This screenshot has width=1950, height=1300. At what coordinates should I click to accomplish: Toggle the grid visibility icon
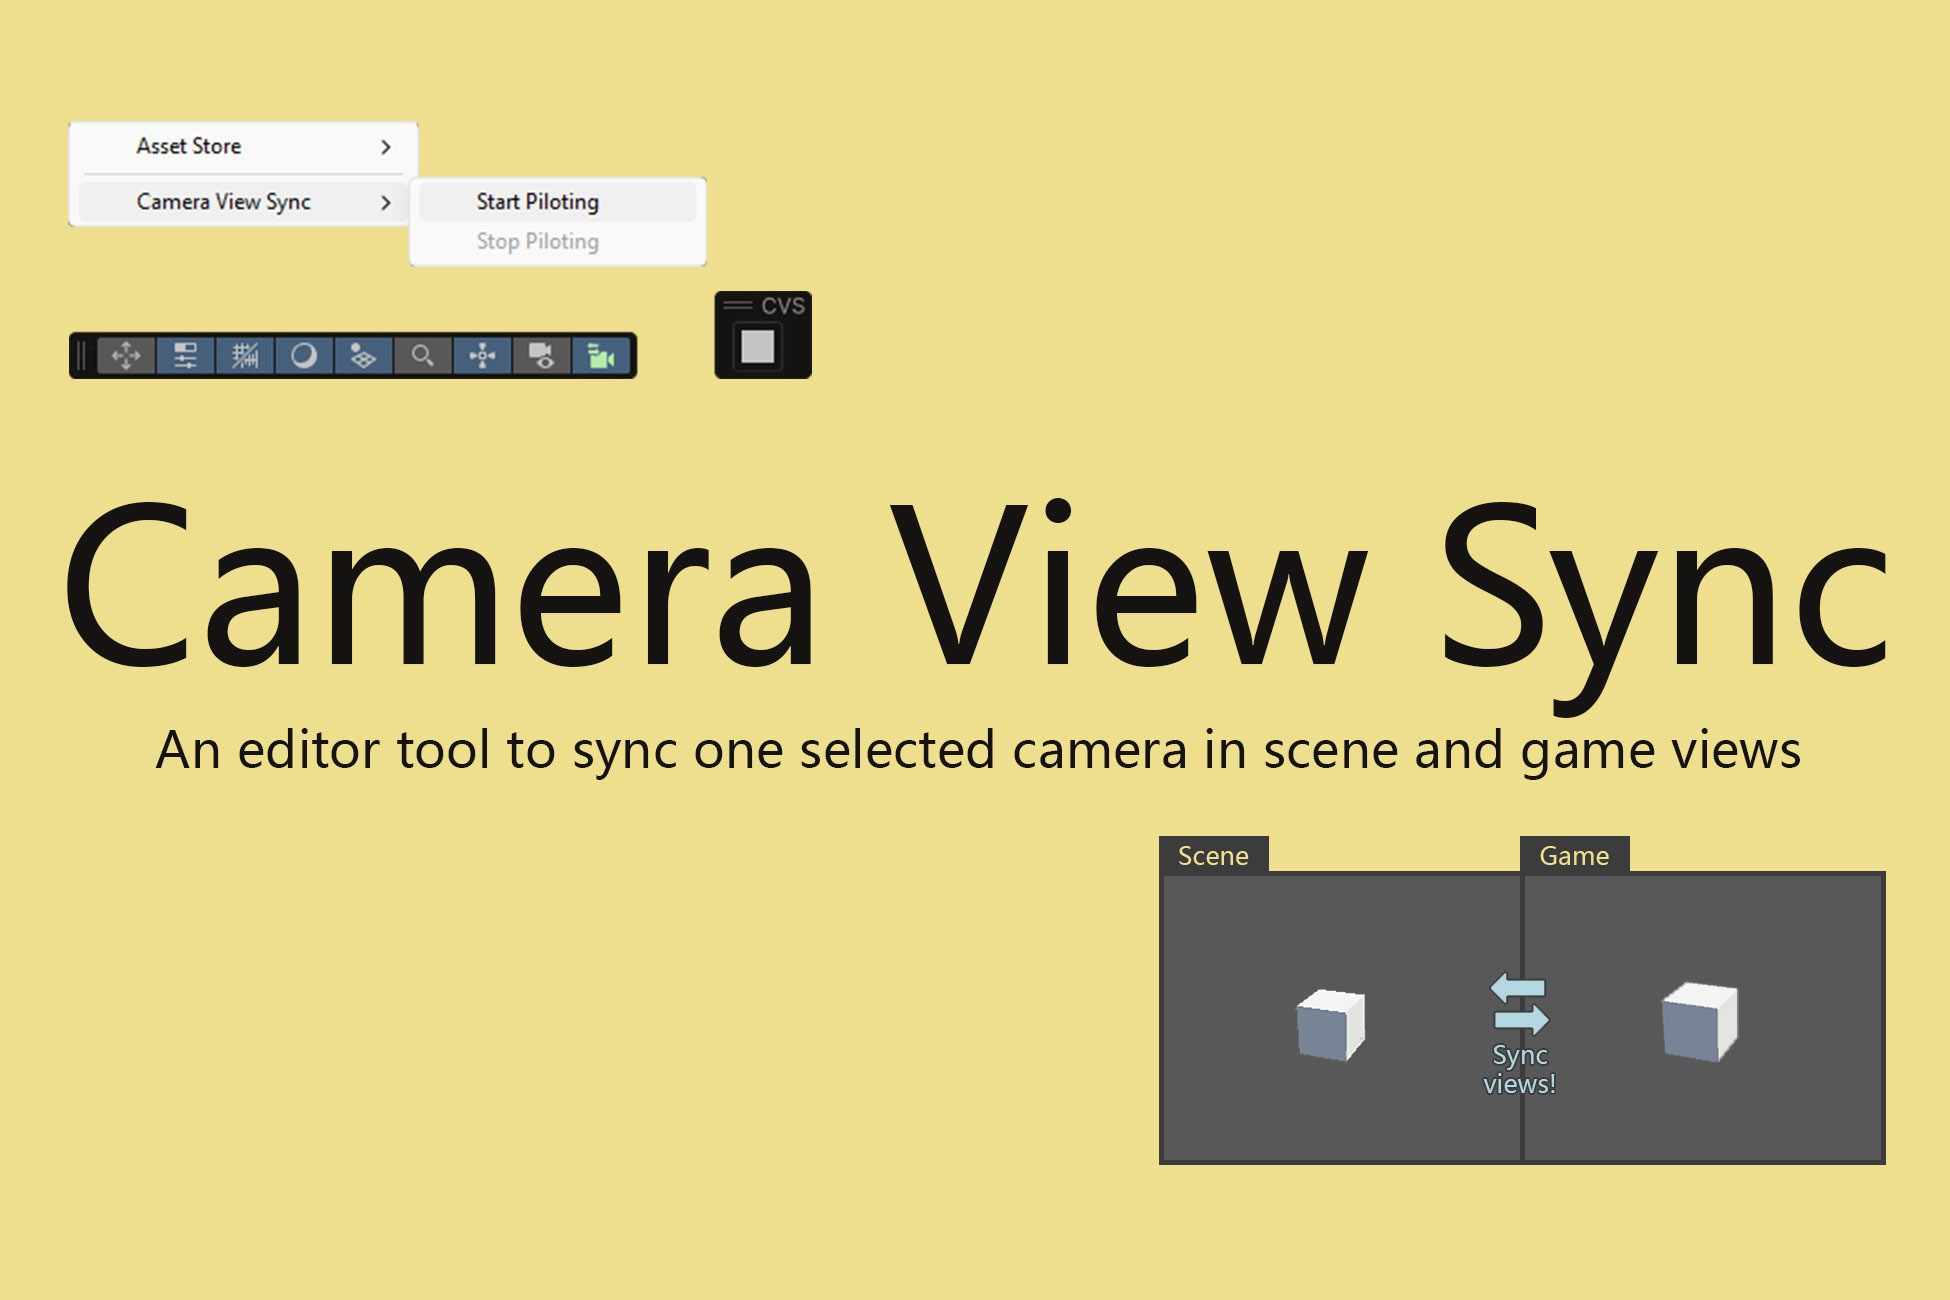coord(244,357)
